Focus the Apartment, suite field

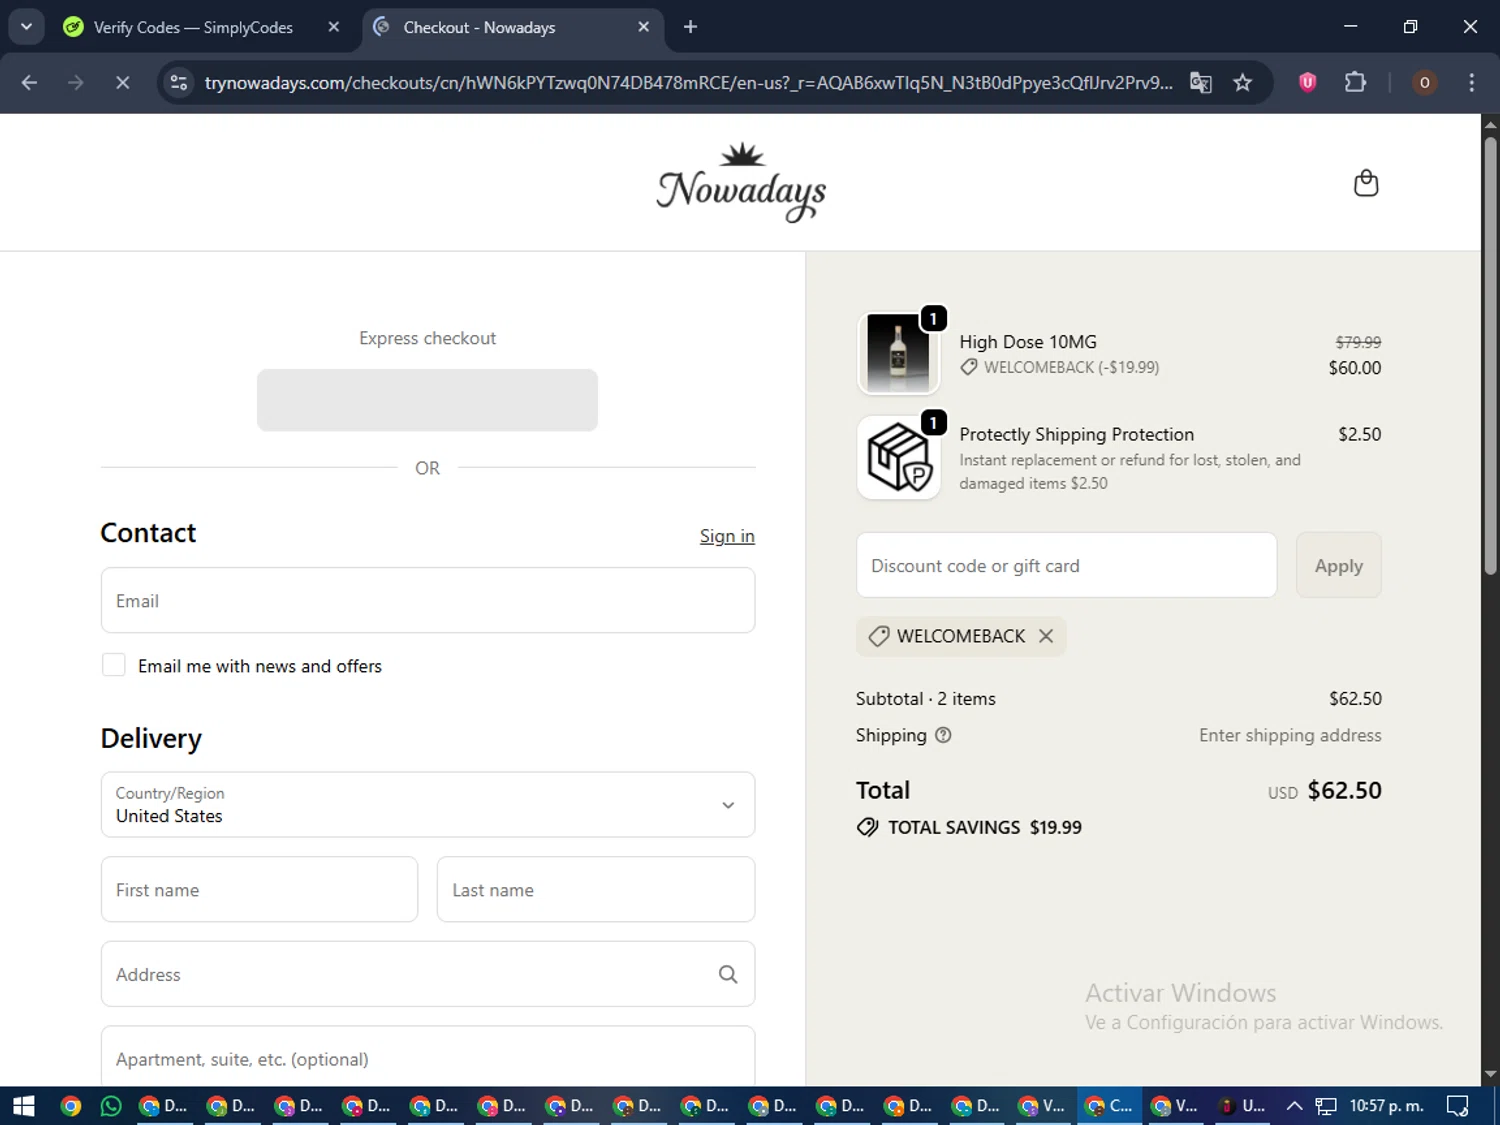point(428,1056)
